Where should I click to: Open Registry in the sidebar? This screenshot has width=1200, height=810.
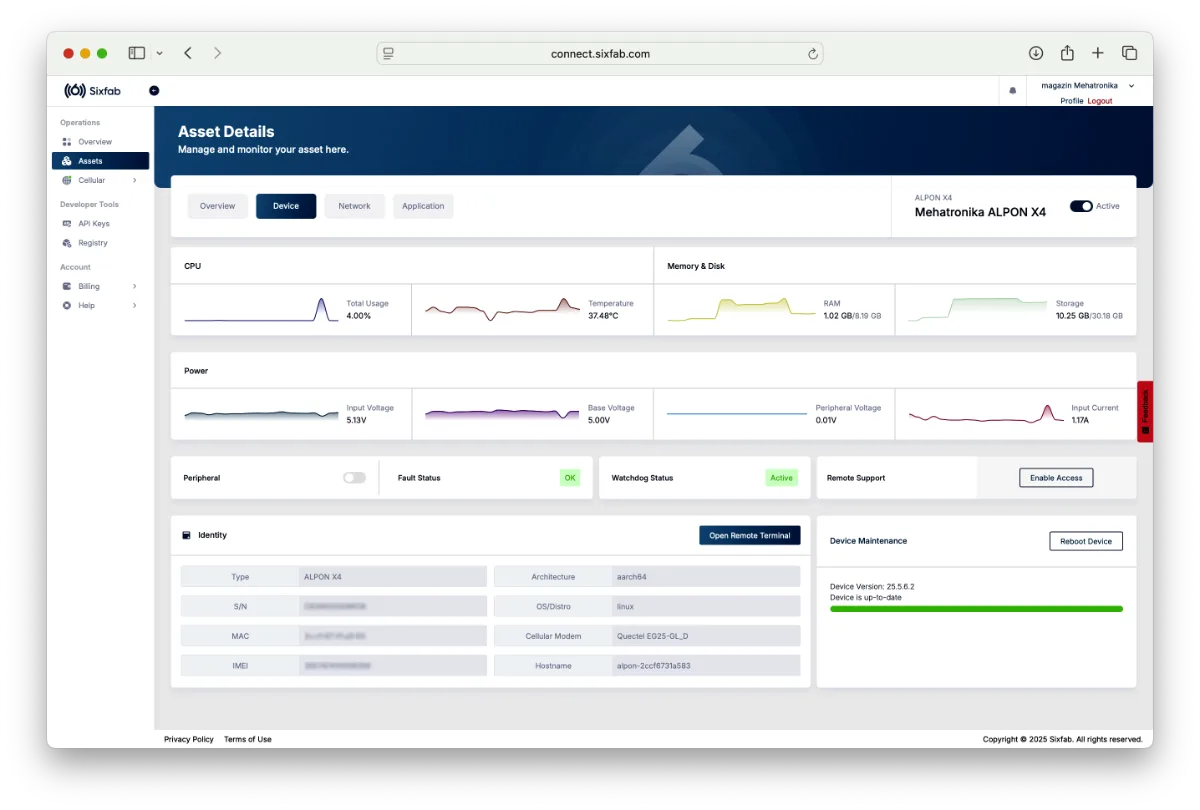click(x=100, y=243)
